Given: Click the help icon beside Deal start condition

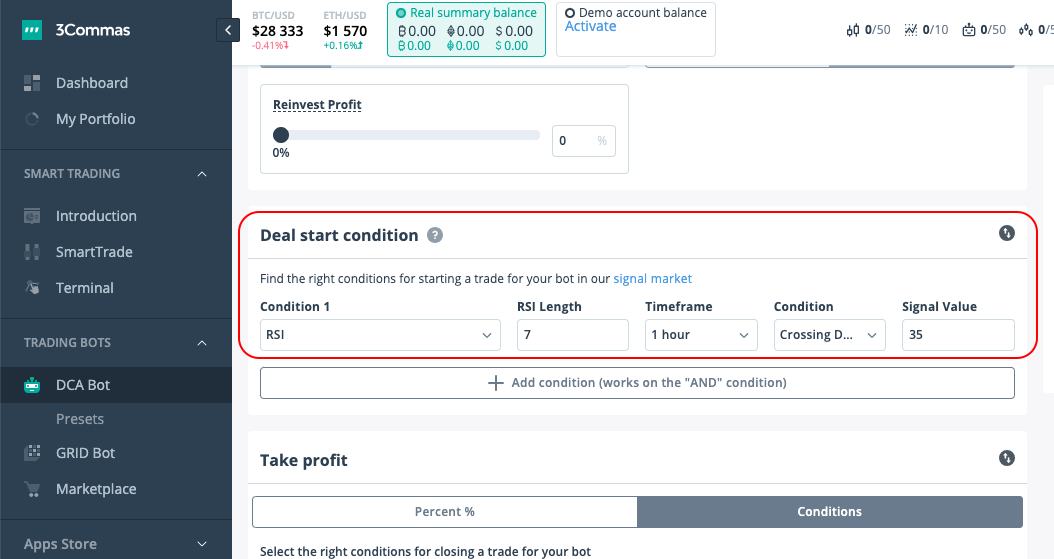Looking at the screenshot, I should [x=435, y=236].
